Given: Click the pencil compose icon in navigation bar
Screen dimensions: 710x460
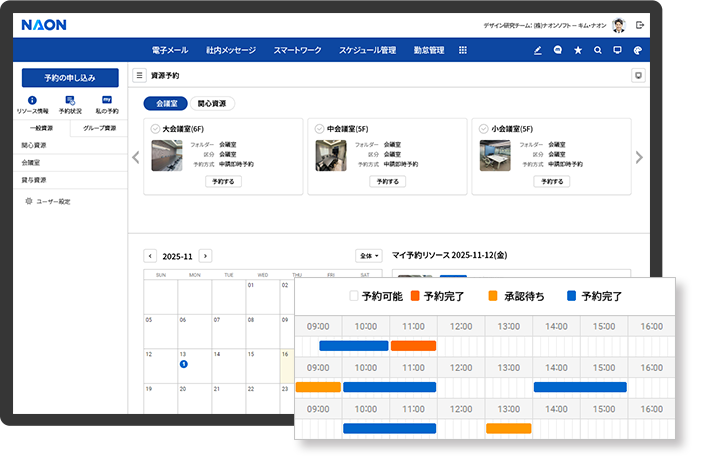Looking at the screenshot, I should 538,50.
